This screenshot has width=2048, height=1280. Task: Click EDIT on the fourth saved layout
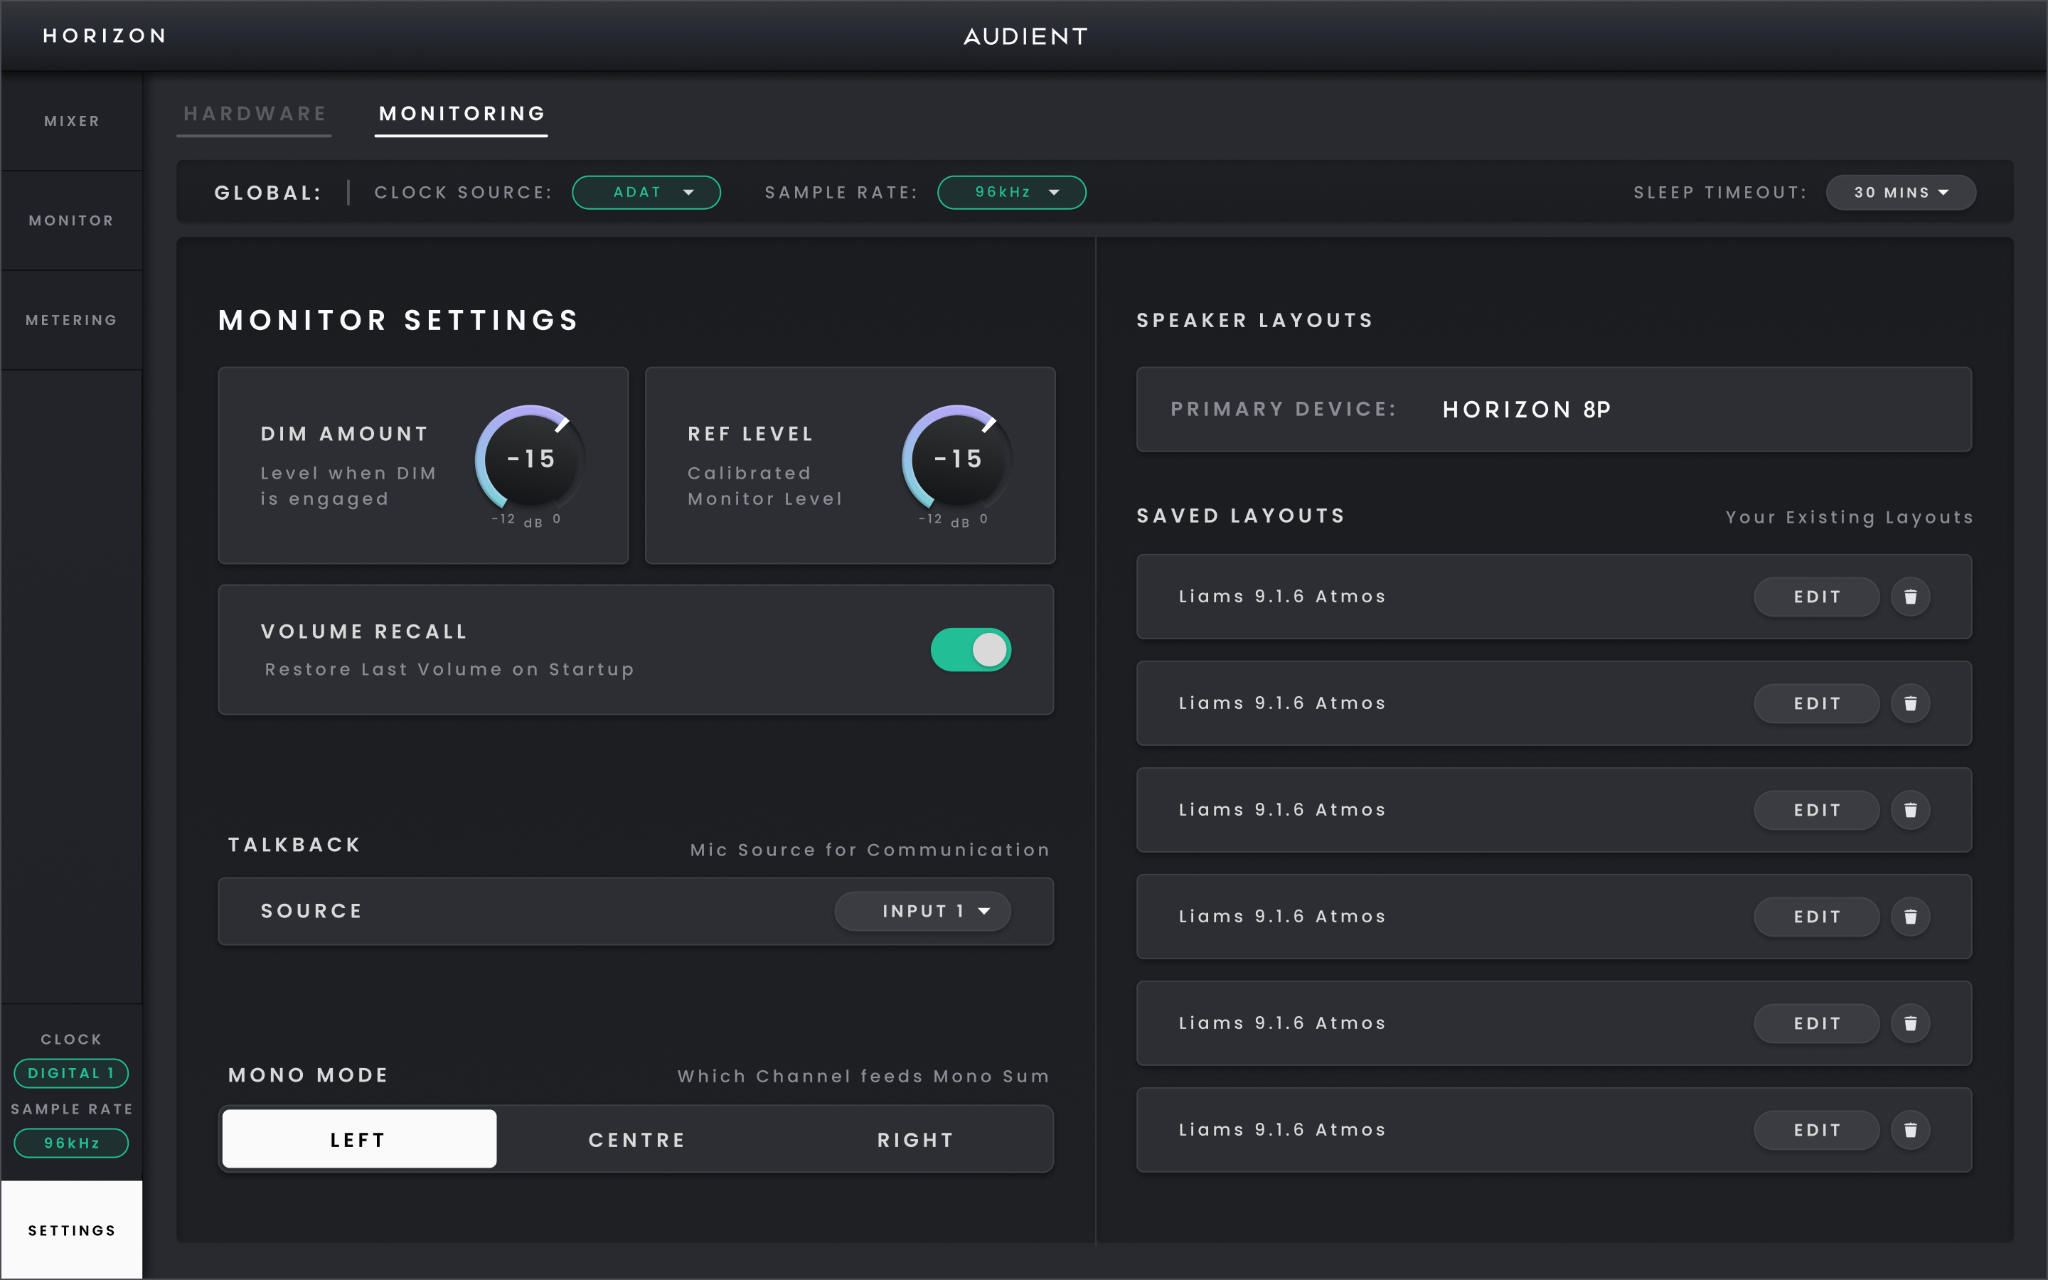(1816, 917)
